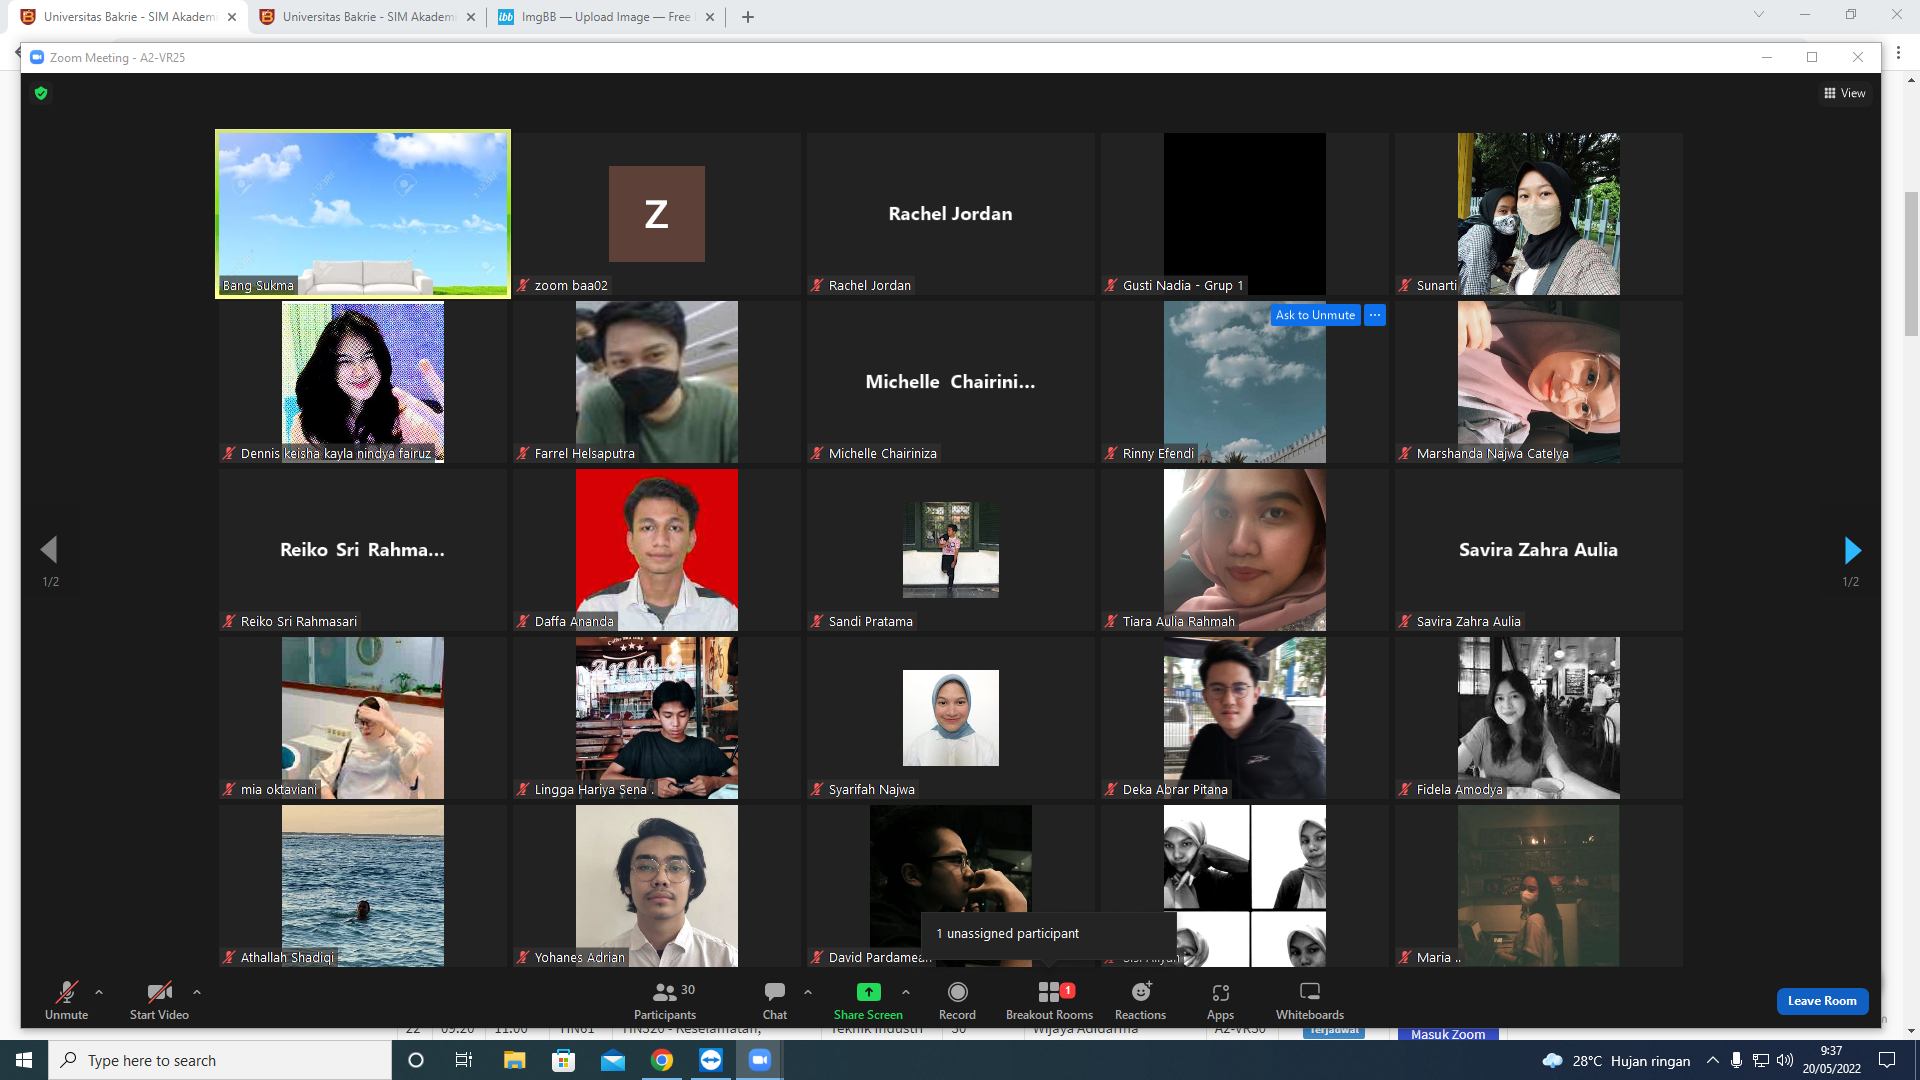Expand video options arrow beside Start Video
Screen dimensions: 1920x1080
(x=197, y=992)
